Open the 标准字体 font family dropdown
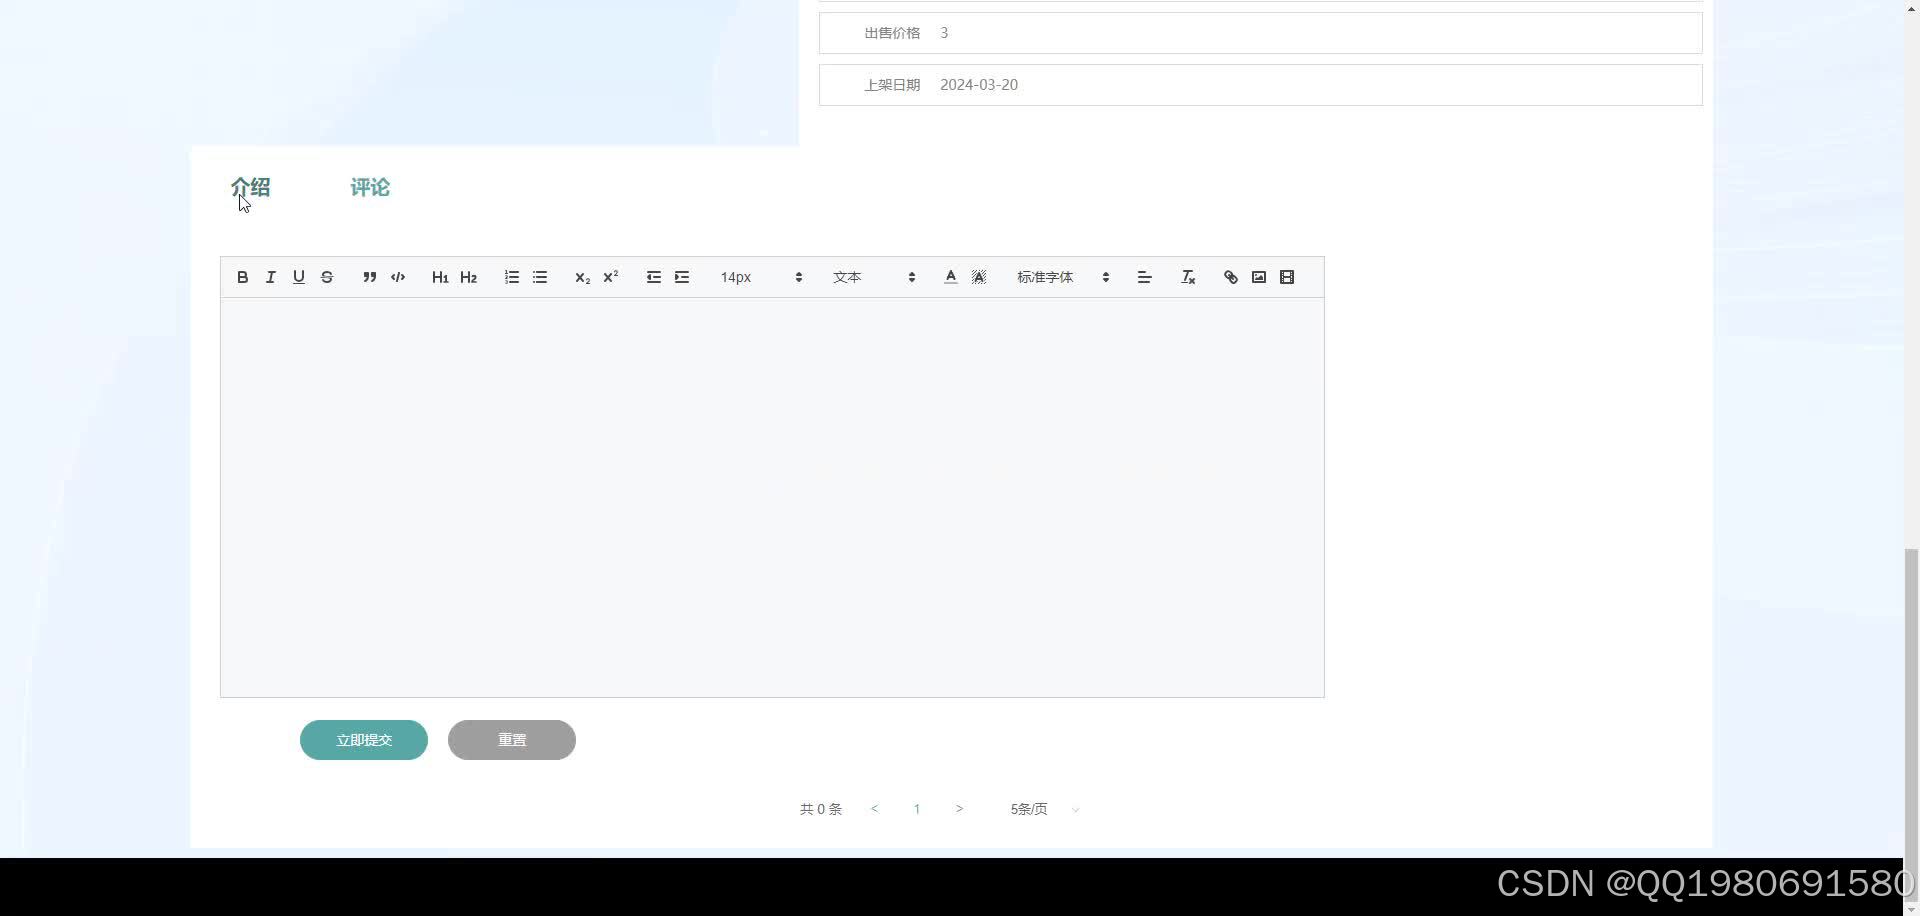The width and height of the screenshot is (1920, 916). [x=1060, y=277]
